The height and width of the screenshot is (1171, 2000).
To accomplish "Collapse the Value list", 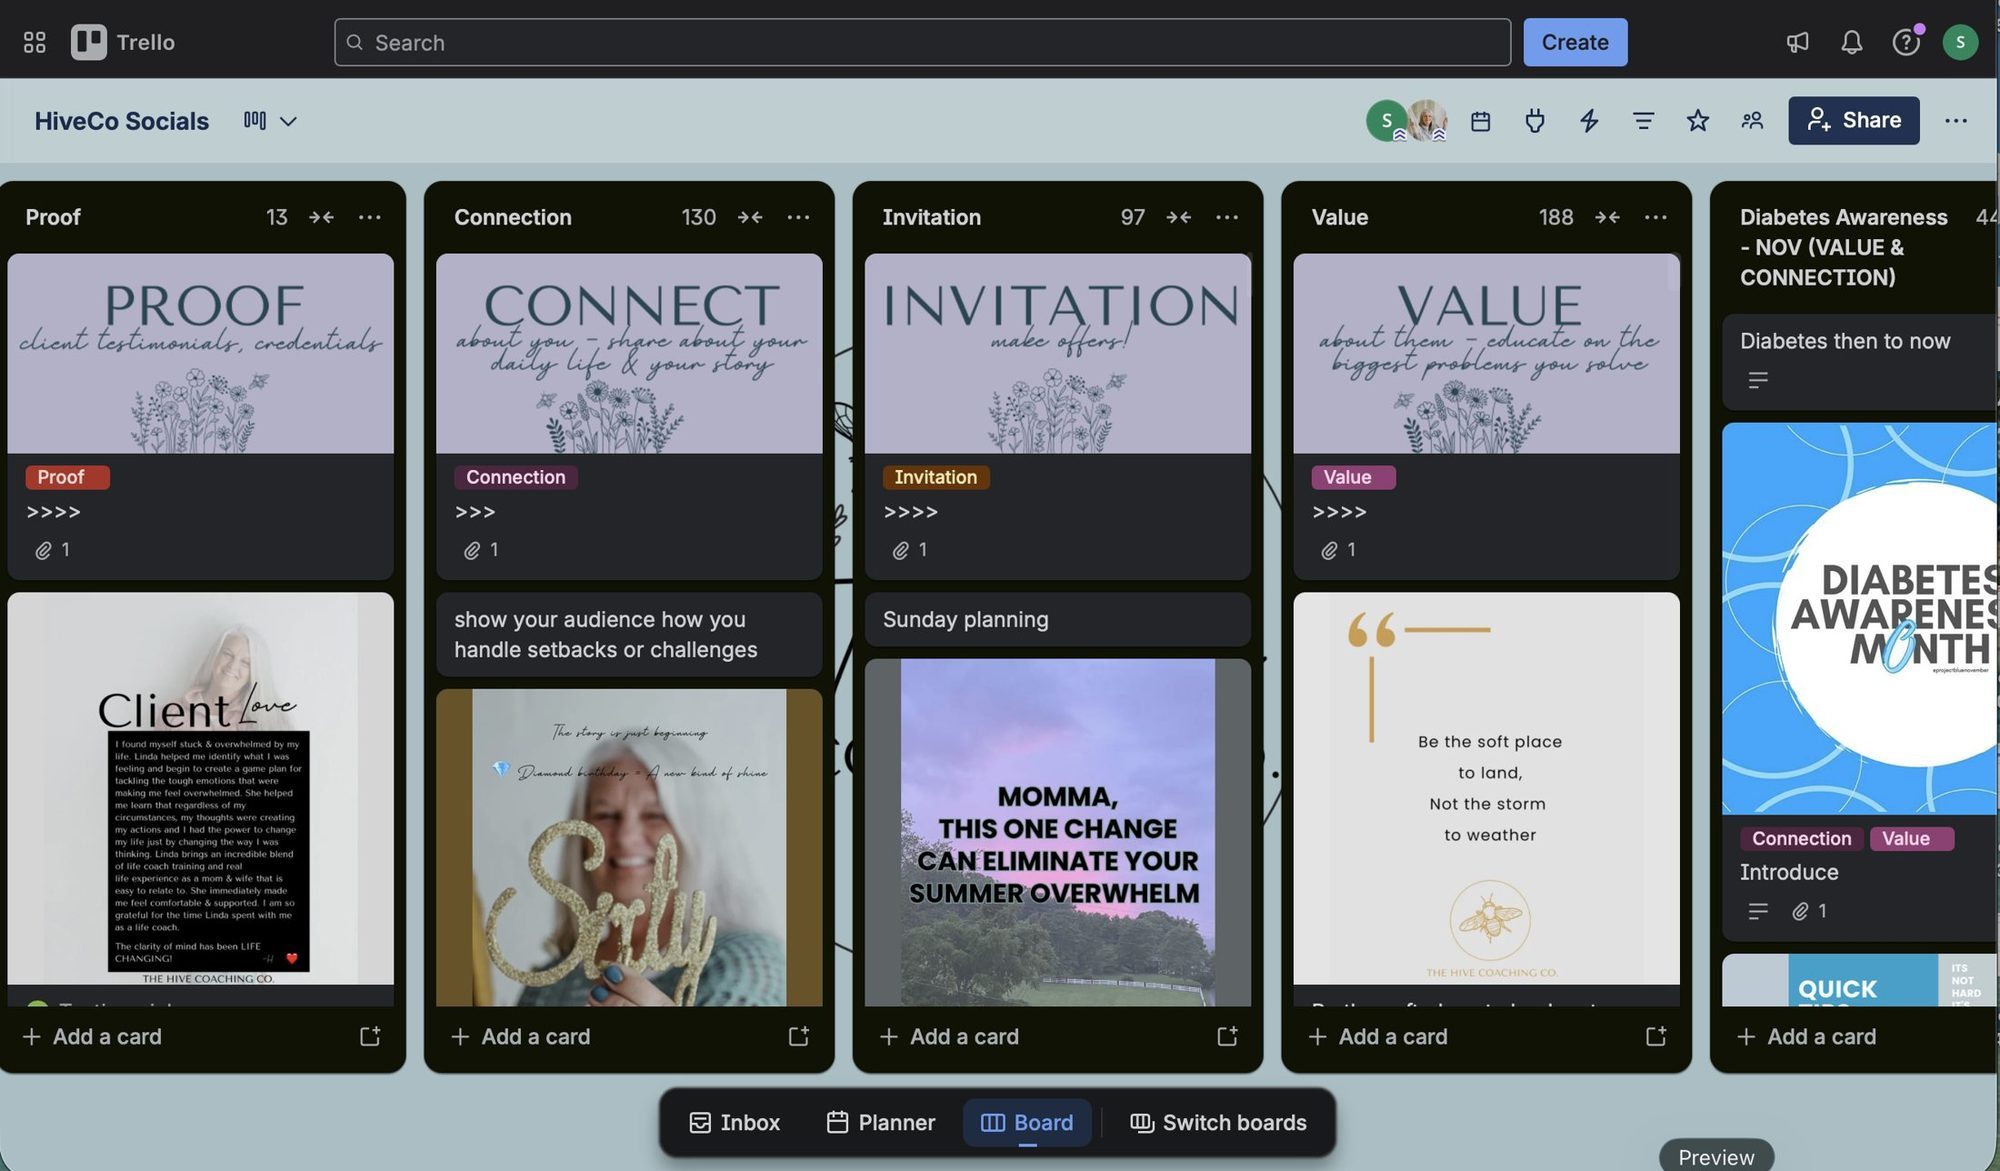I will tap(1607, 217).
